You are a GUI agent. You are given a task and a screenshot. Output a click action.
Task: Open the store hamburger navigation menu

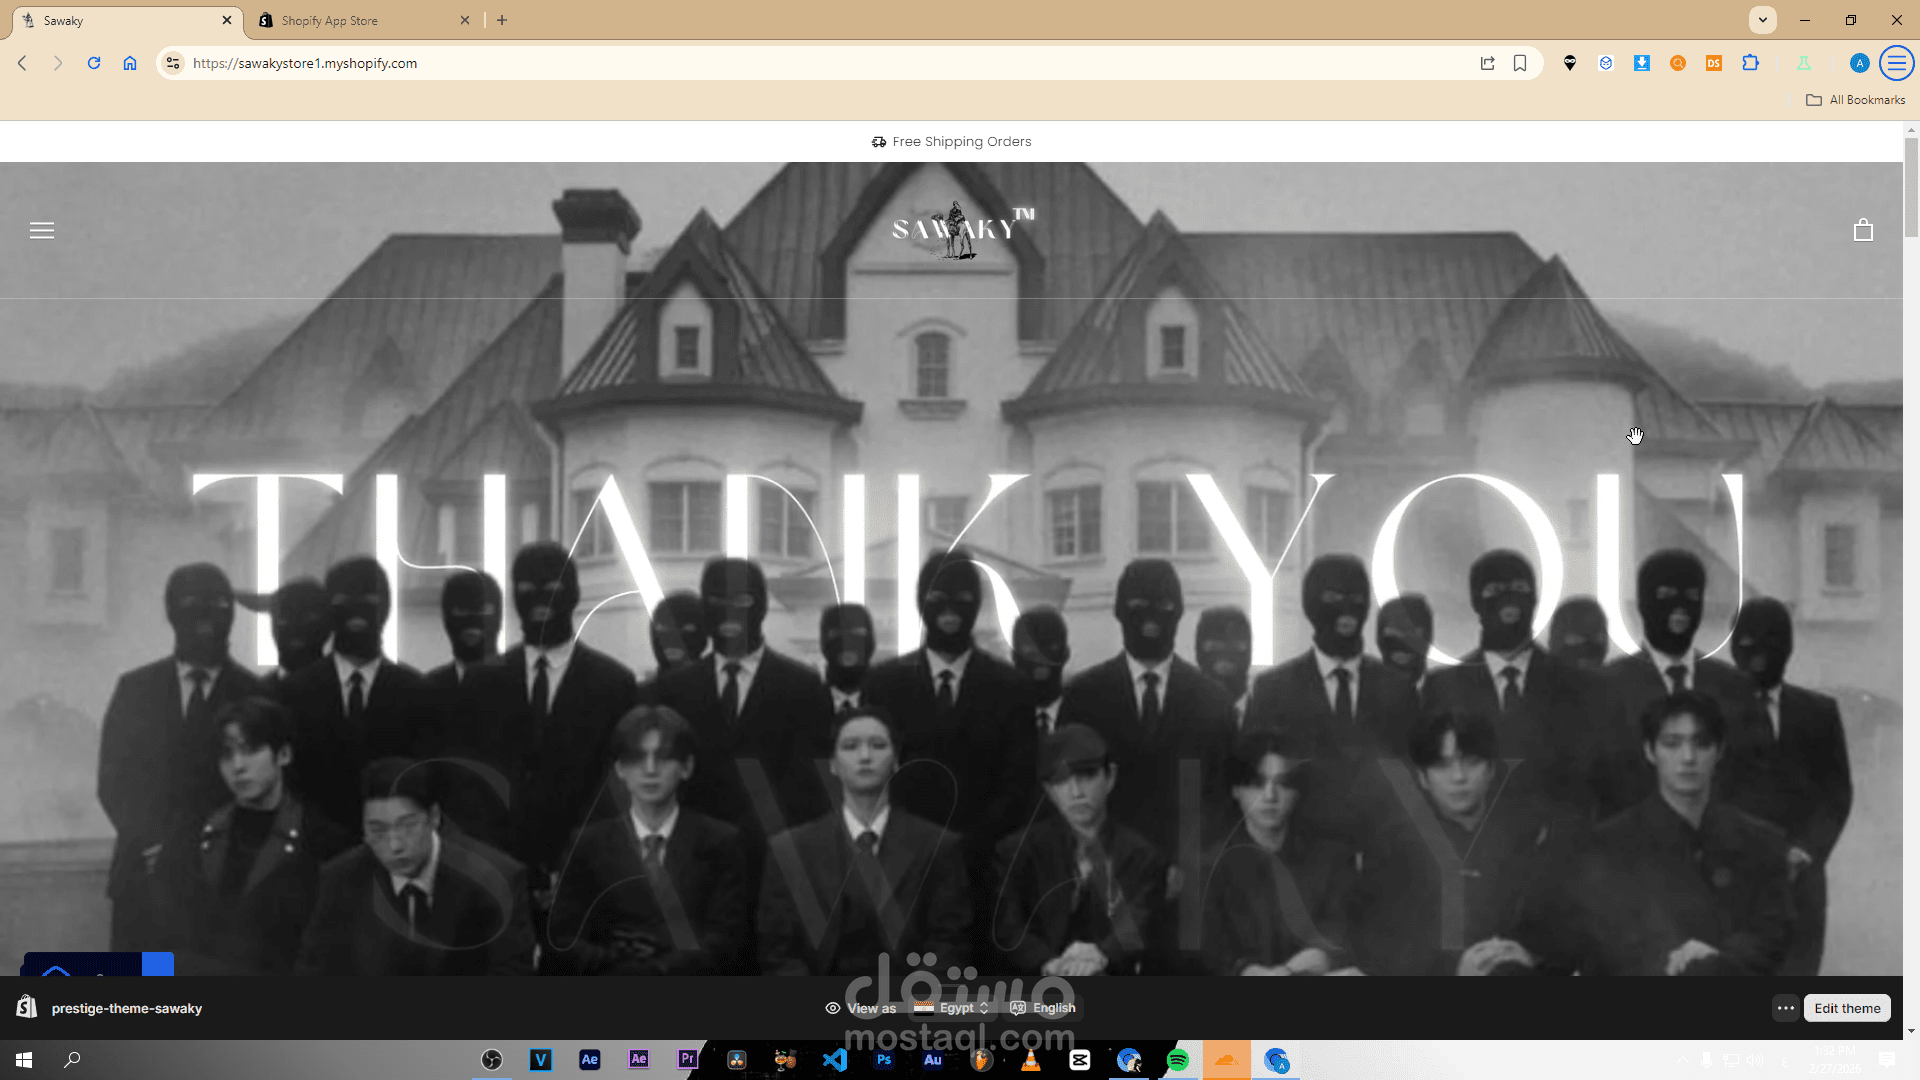click(42, 231)
